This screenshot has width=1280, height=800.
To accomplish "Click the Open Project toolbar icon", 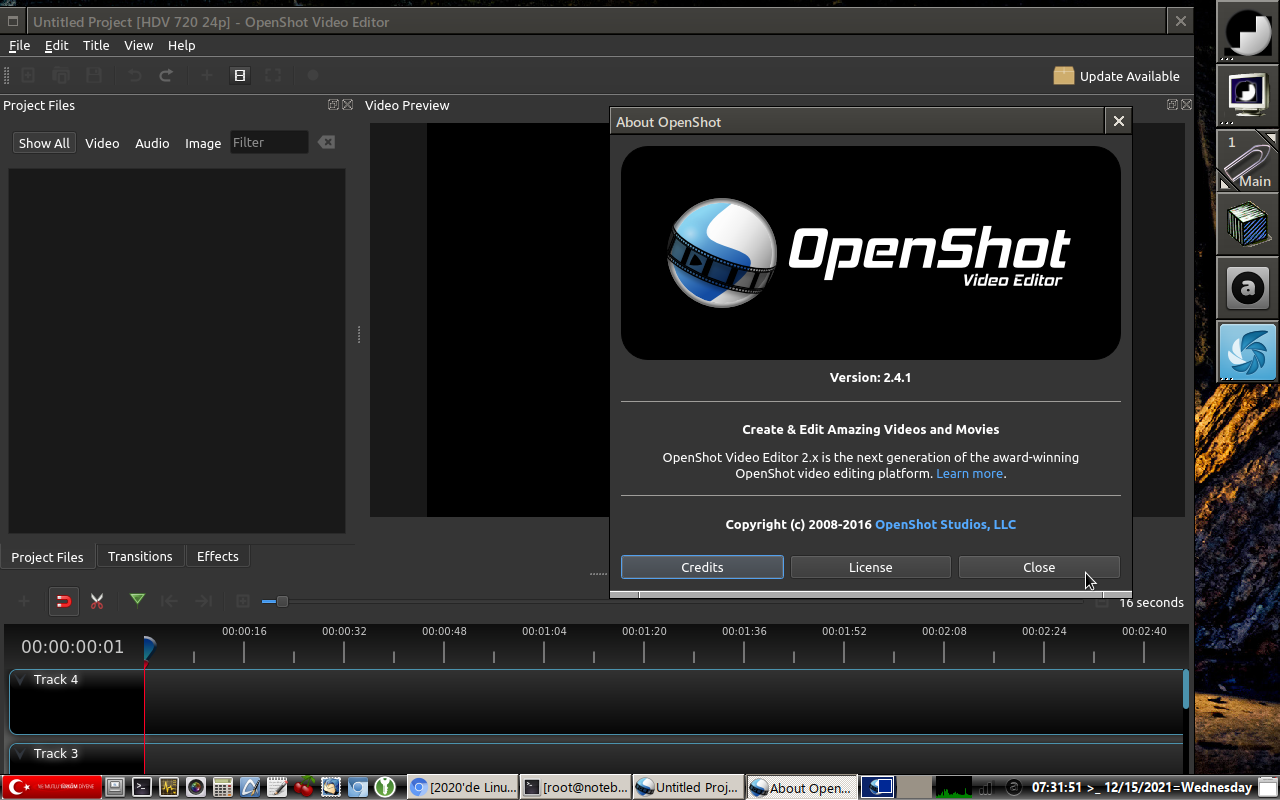I will [x=61, y=75].
